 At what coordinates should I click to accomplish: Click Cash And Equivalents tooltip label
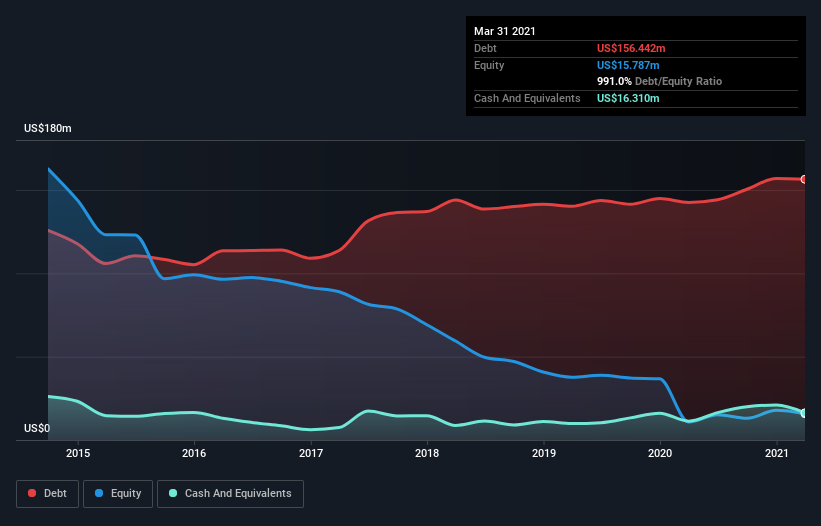pos(527,98)
